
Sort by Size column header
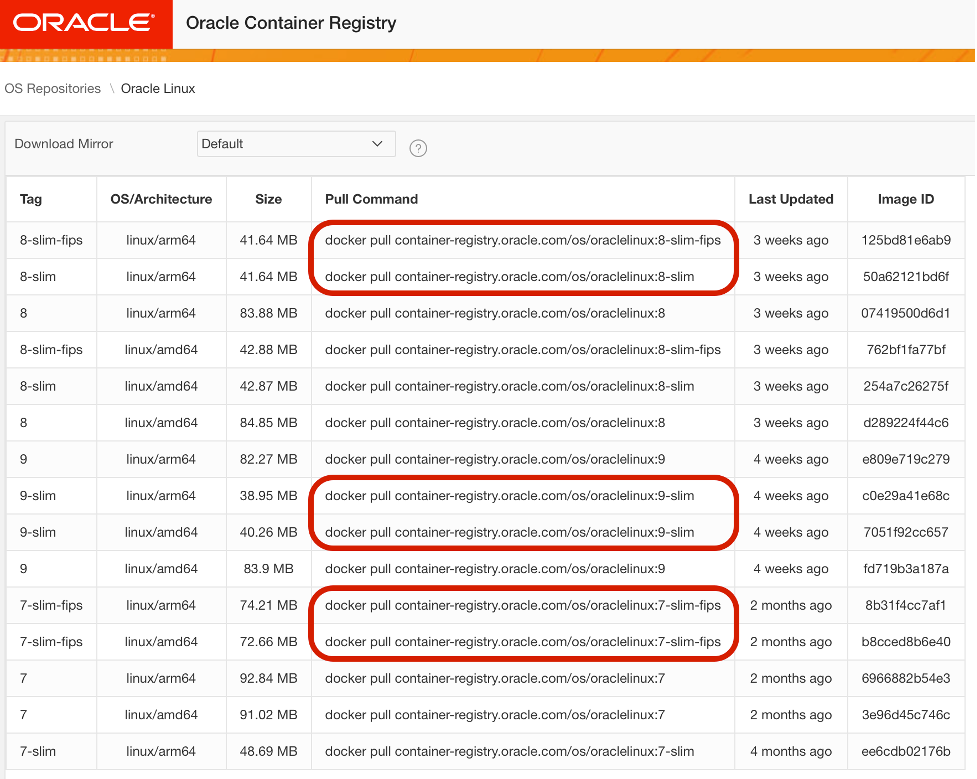click(269, 199)
